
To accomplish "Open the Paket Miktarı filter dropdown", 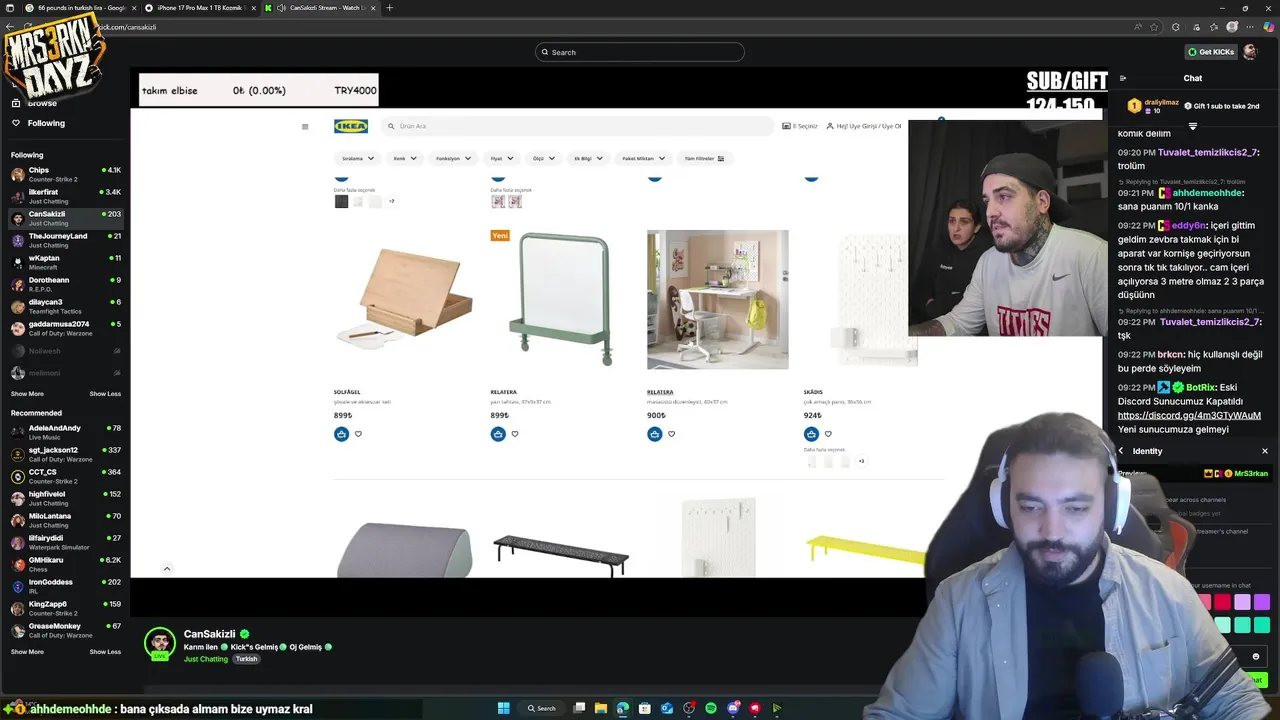I will tap(643, 158).
